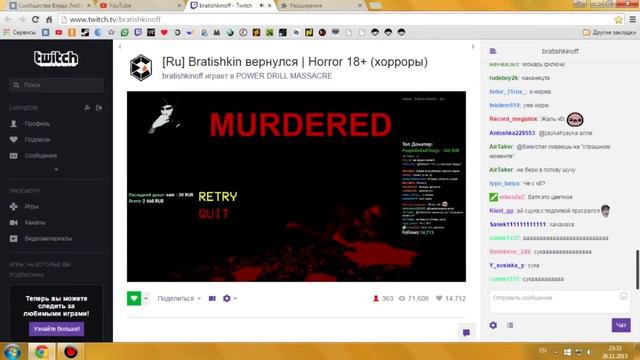This screenshot has width=640, height=360.
Task: Click the chat rooms icon at the chat header
Action: (493, 51)
